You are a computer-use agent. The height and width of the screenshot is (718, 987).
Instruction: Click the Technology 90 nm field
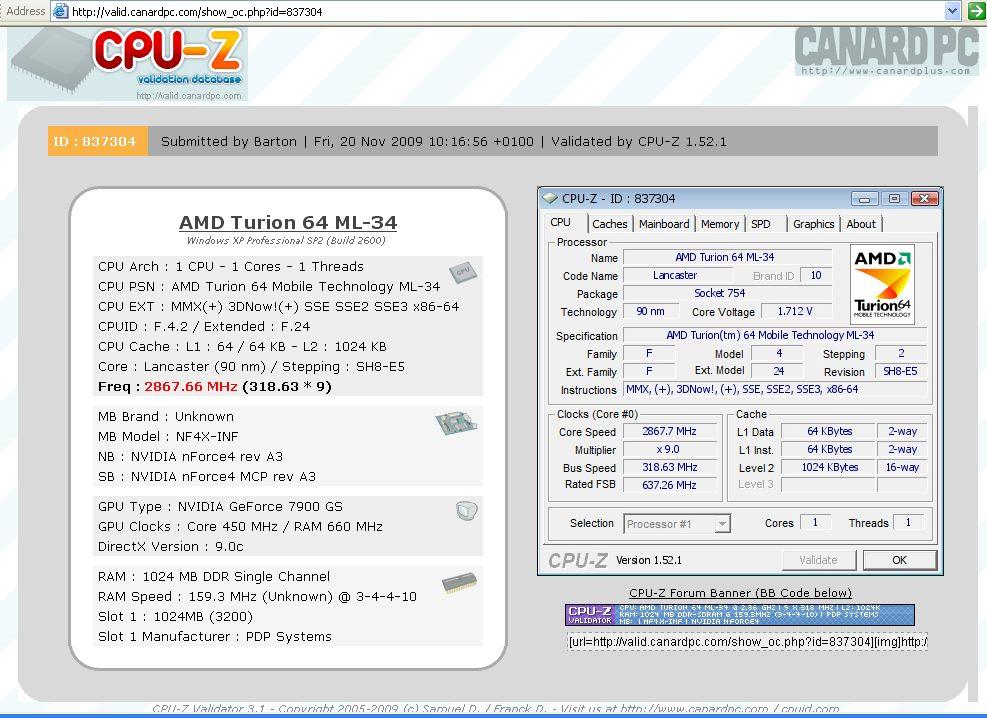click(650, 311)
